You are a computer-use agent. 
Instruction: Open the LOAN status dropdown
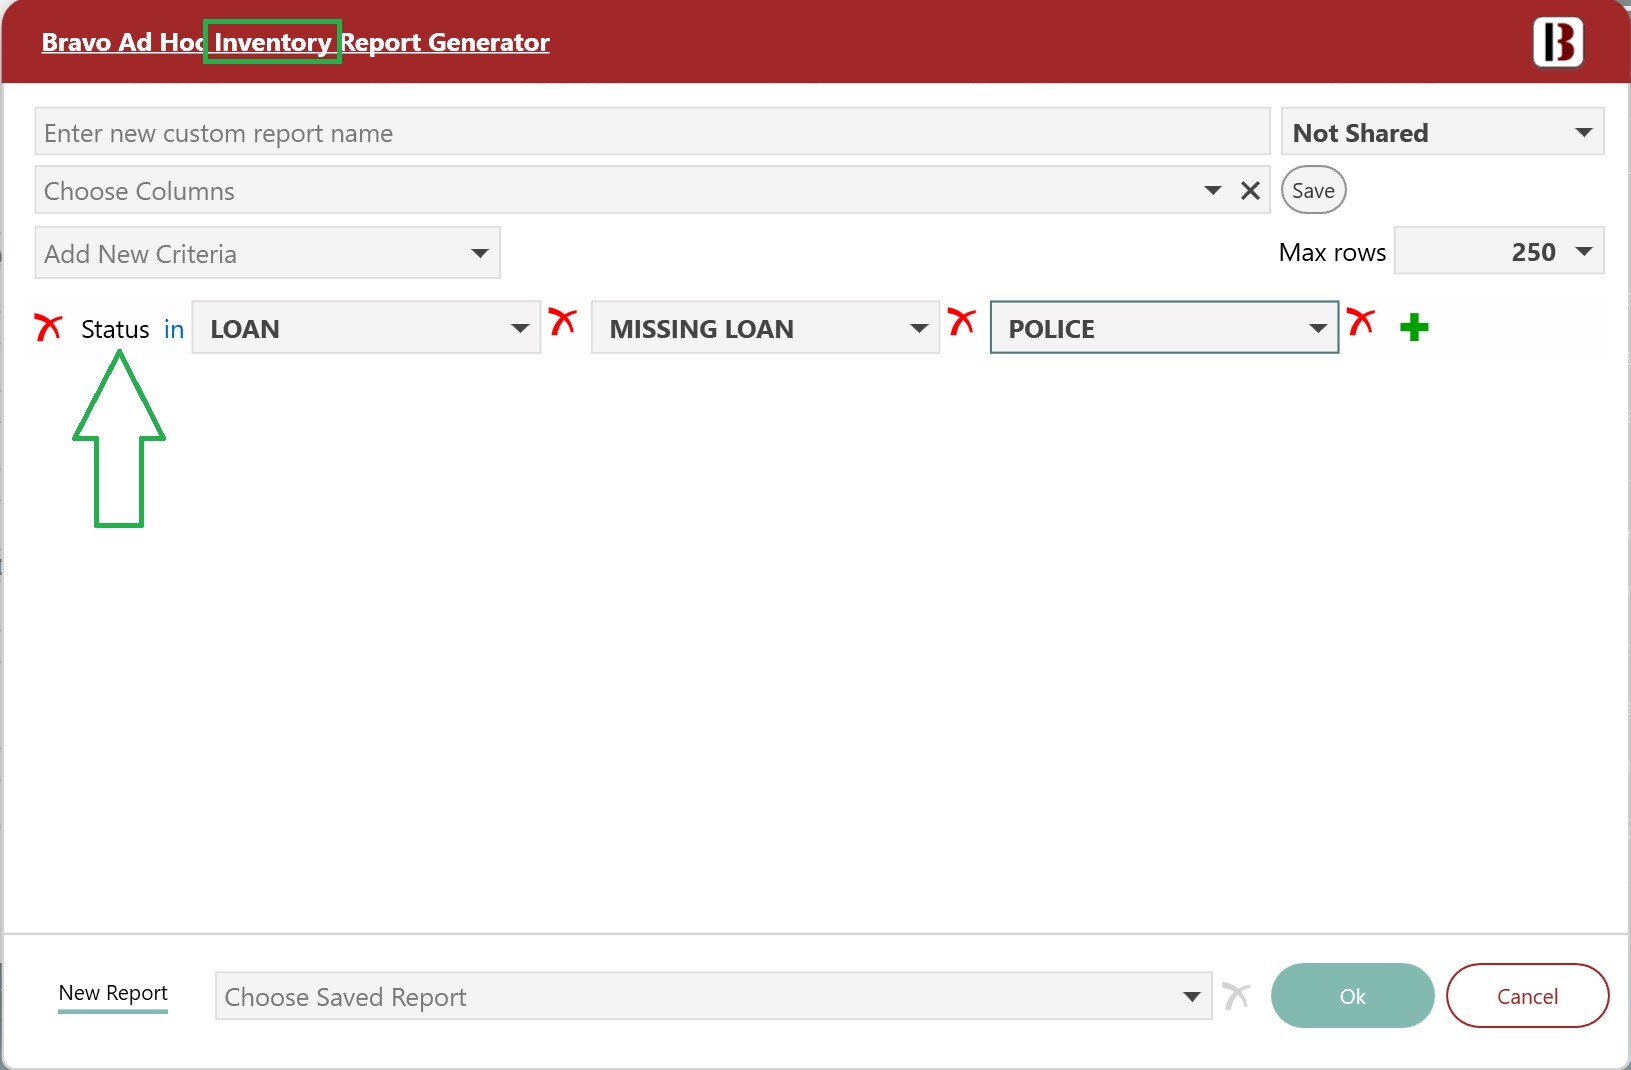[366, 328]
